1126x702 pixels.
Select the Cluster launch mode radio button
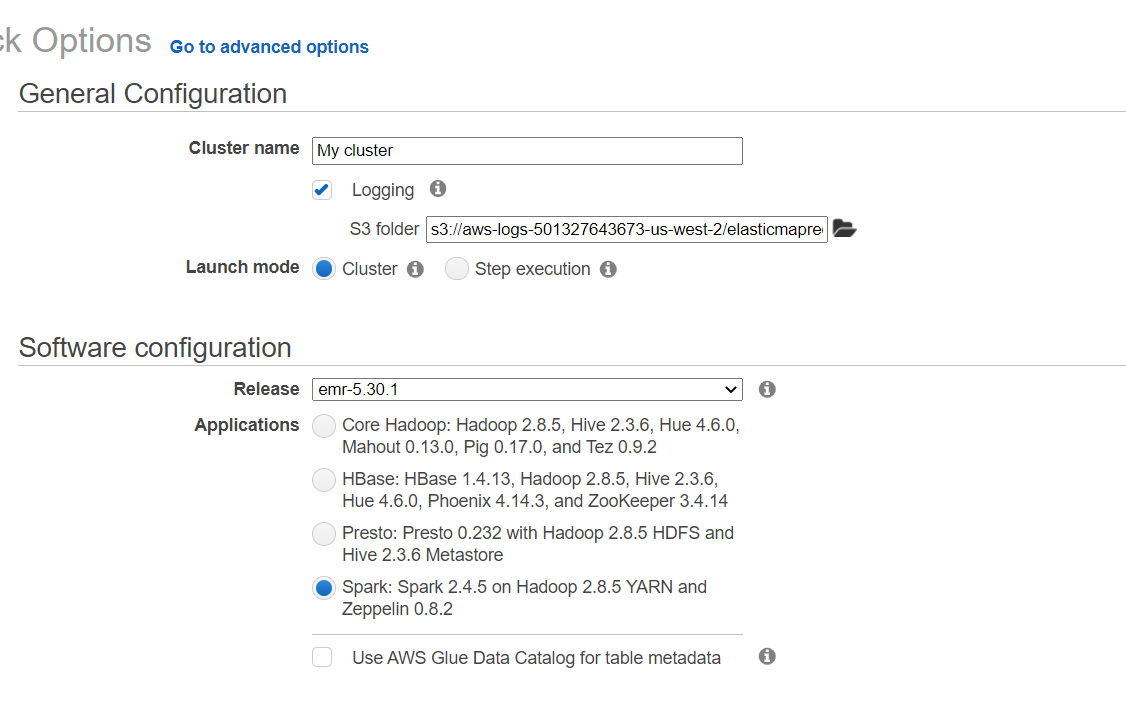324,268
